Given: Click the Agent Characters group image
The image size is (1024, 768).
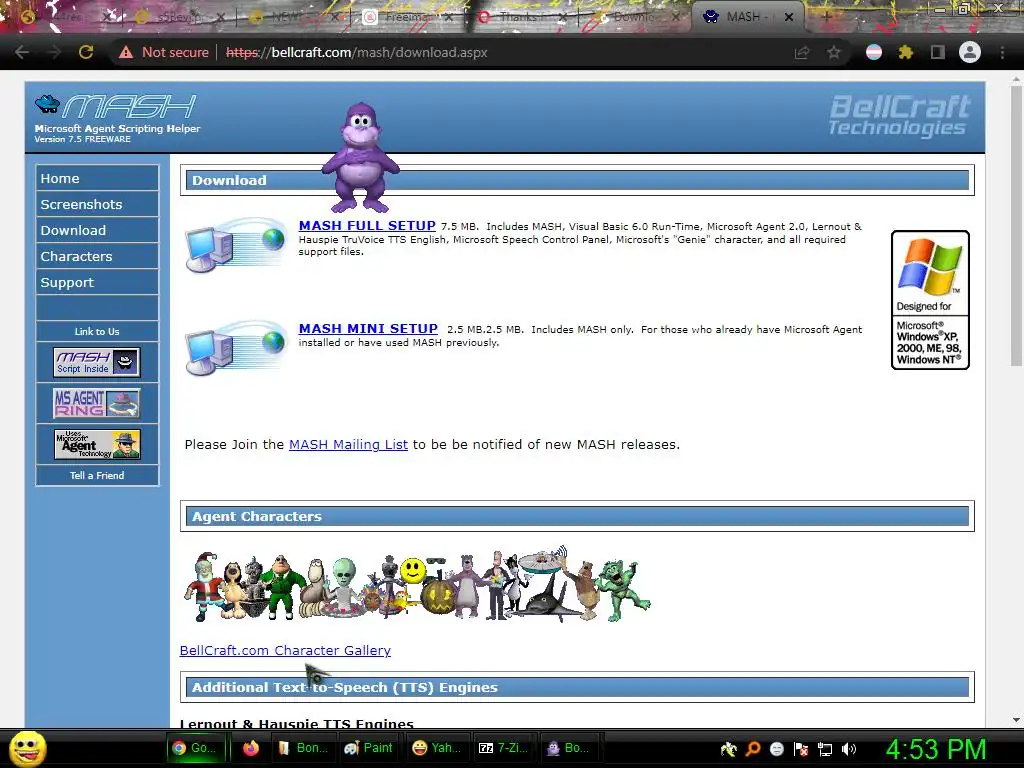Looking at the screenshot, I should [417, 584].
